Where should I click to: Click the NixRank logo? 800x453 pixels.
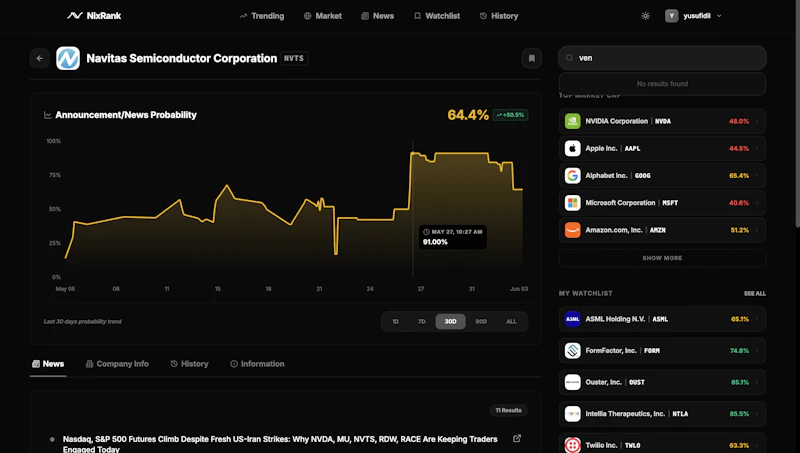(94, 16)
